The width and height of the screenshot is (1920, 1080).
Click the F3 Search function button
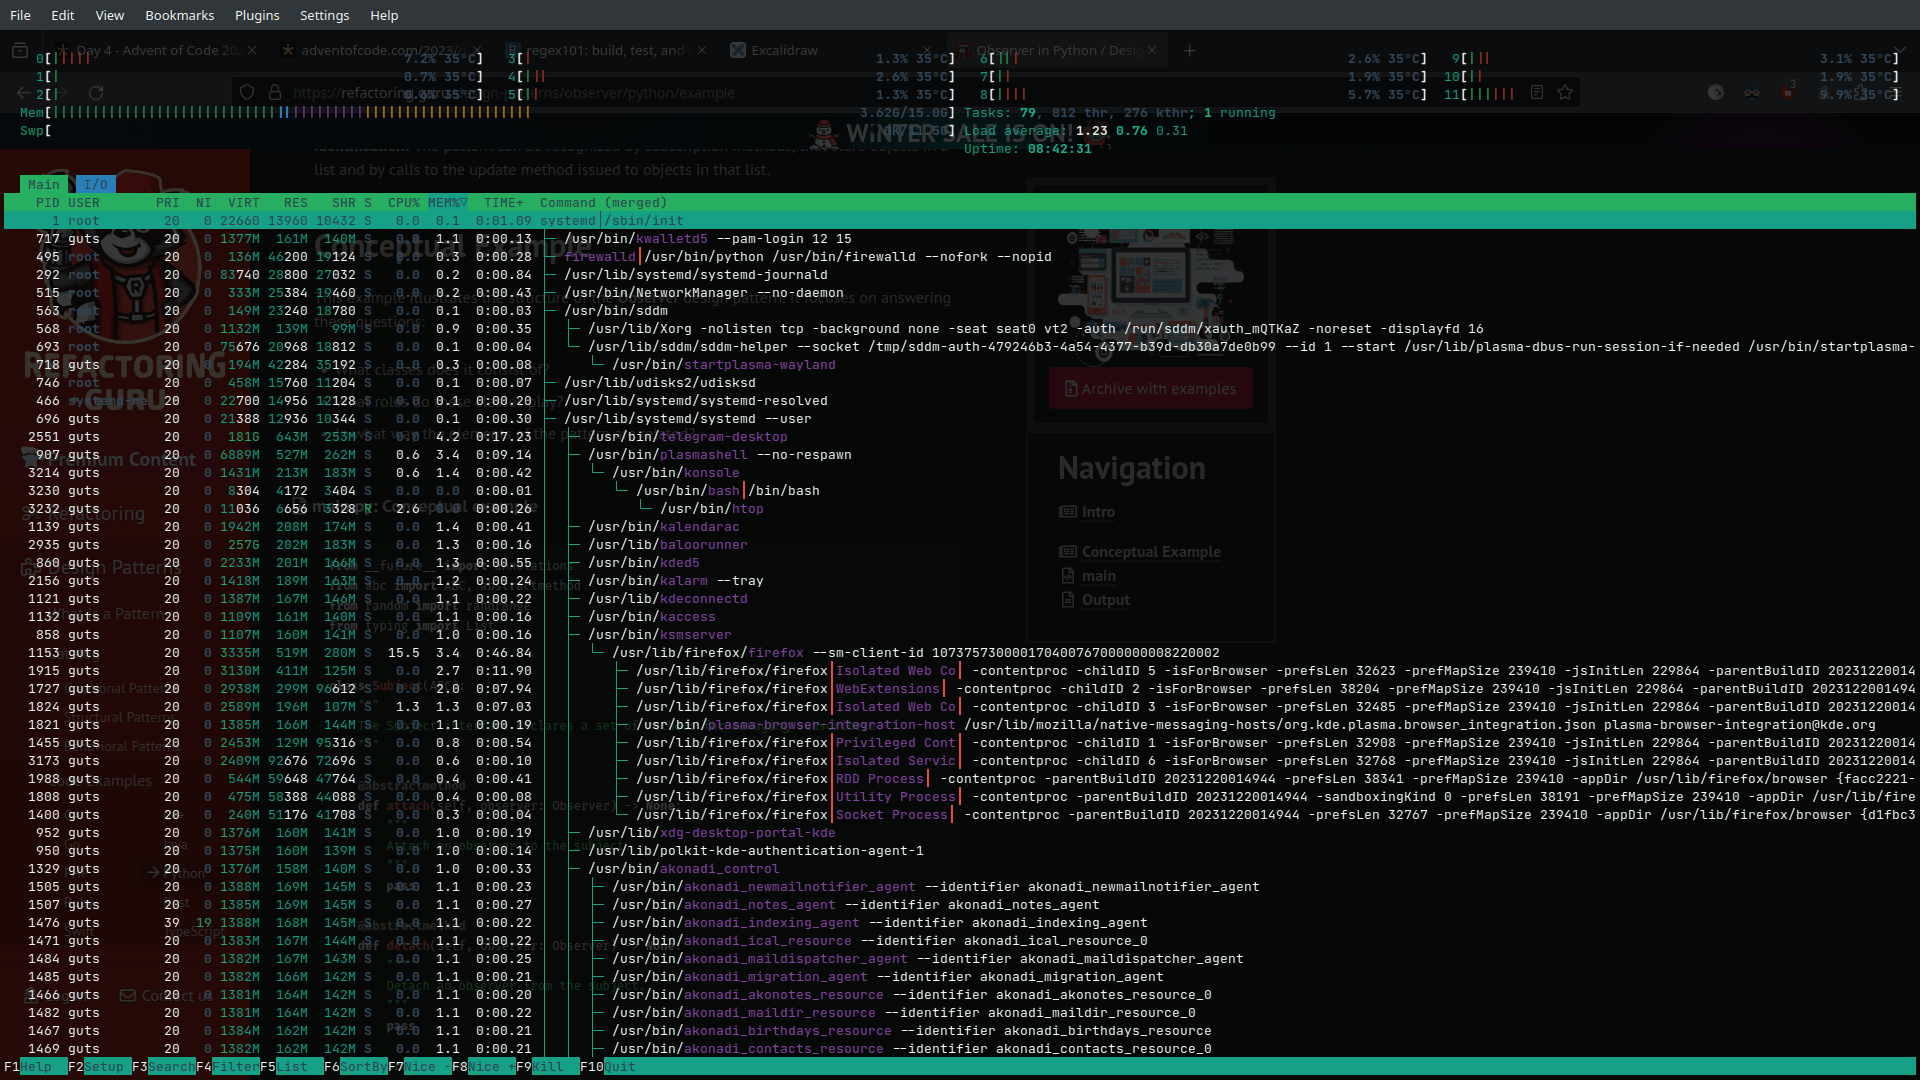(171, 1067)
